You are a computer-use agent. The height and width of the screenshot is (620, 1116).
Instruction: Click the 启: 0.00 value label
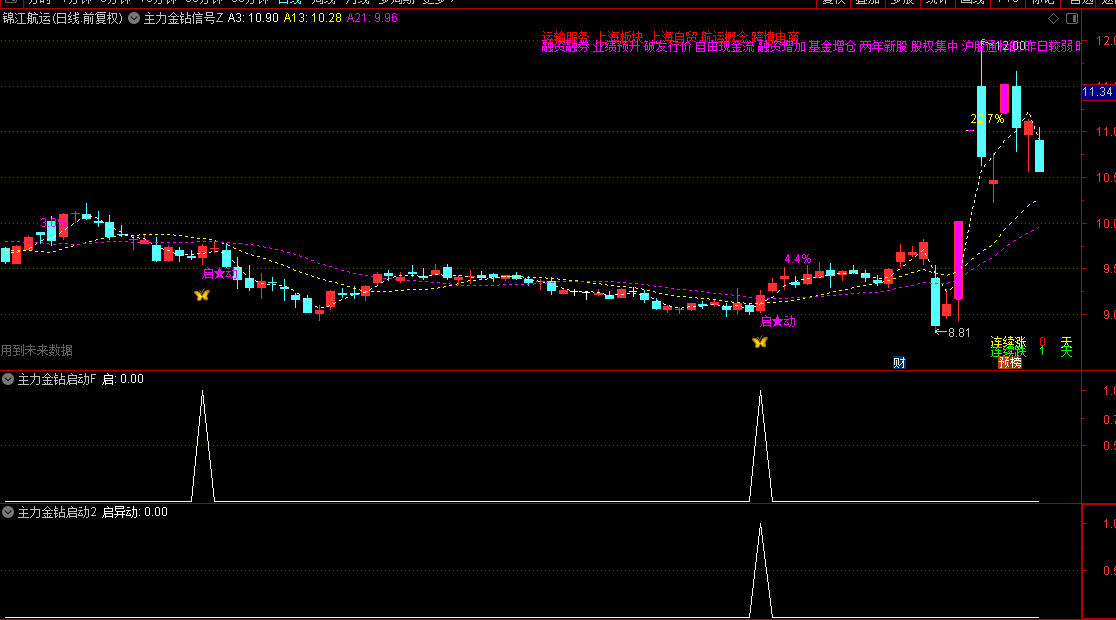[x=123, y=379]
